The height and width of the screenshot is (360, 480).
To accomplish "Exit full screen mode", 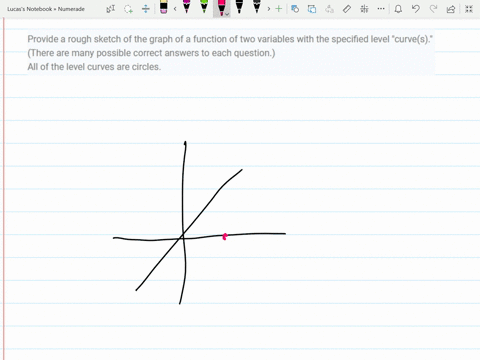I will tap(469, 9).
